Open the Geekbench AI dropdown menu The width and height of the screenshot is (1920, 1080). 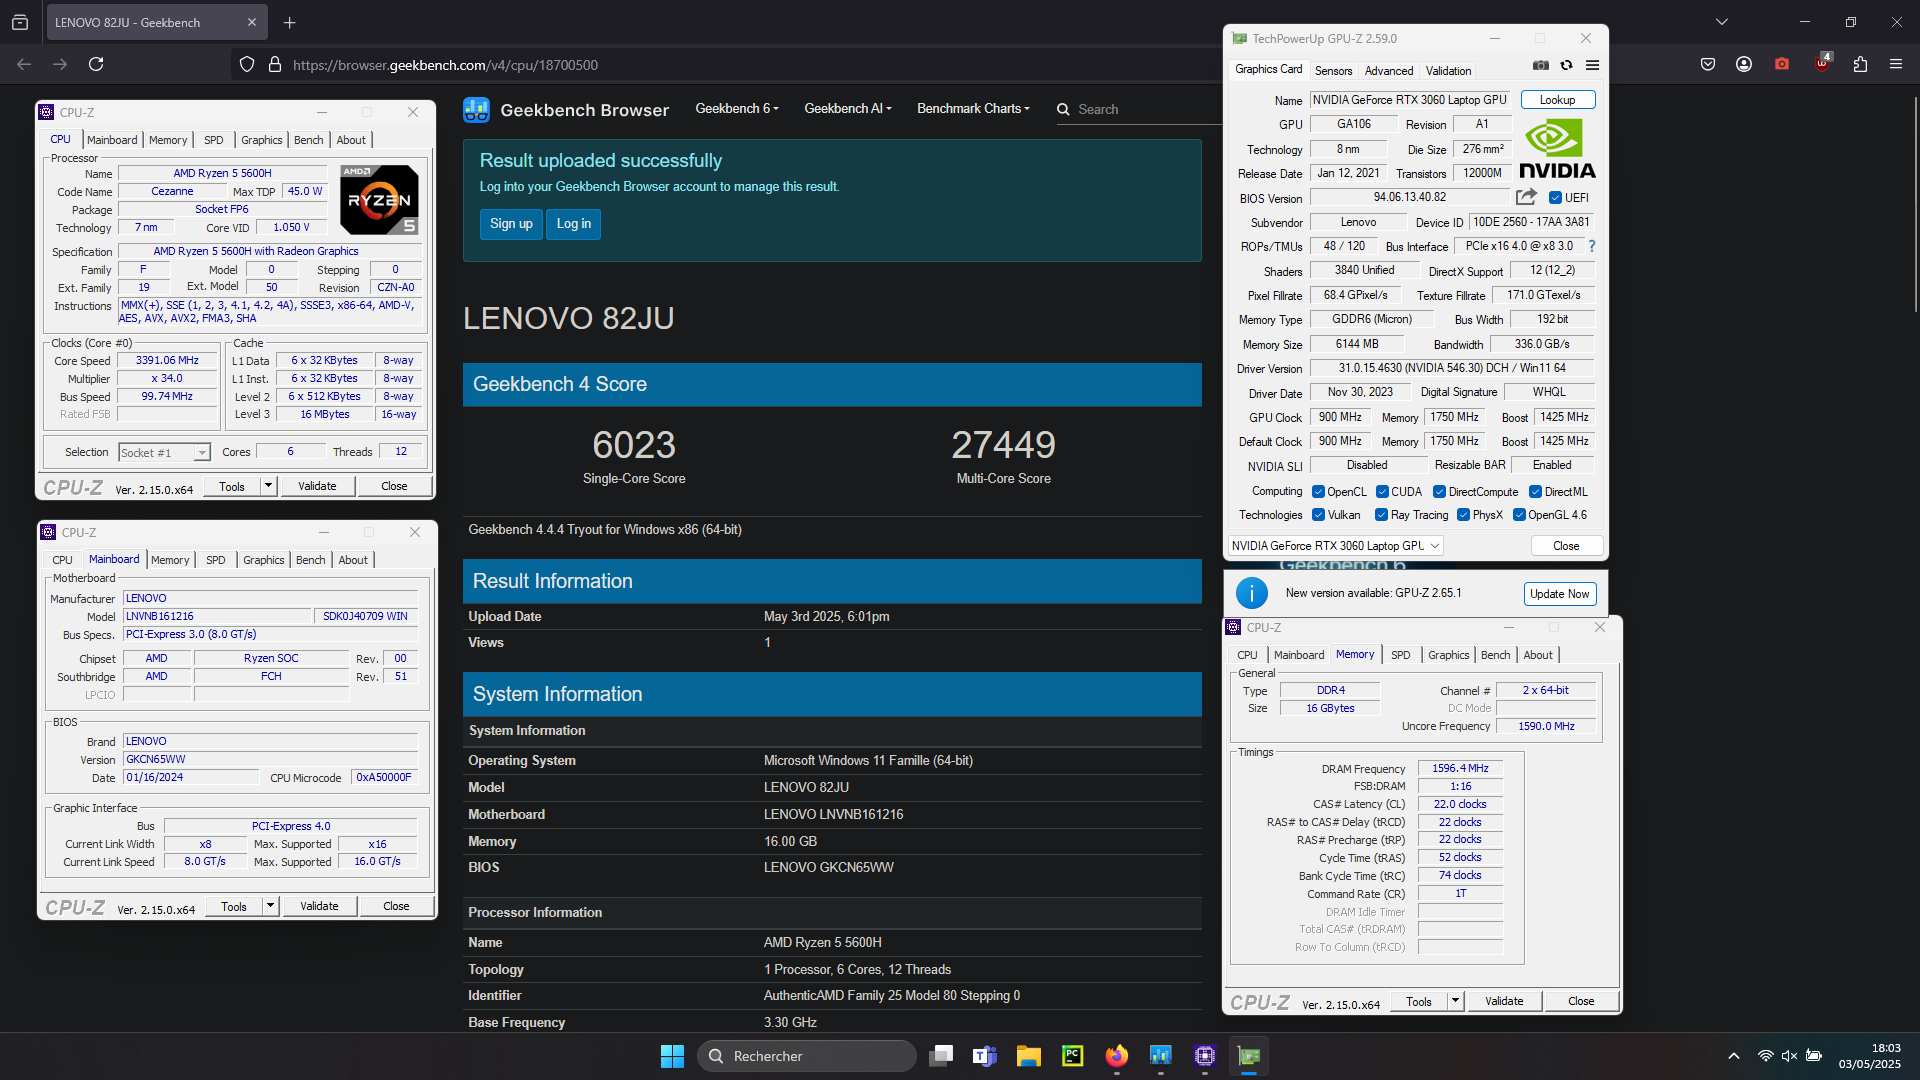click(x=848, y=109)
